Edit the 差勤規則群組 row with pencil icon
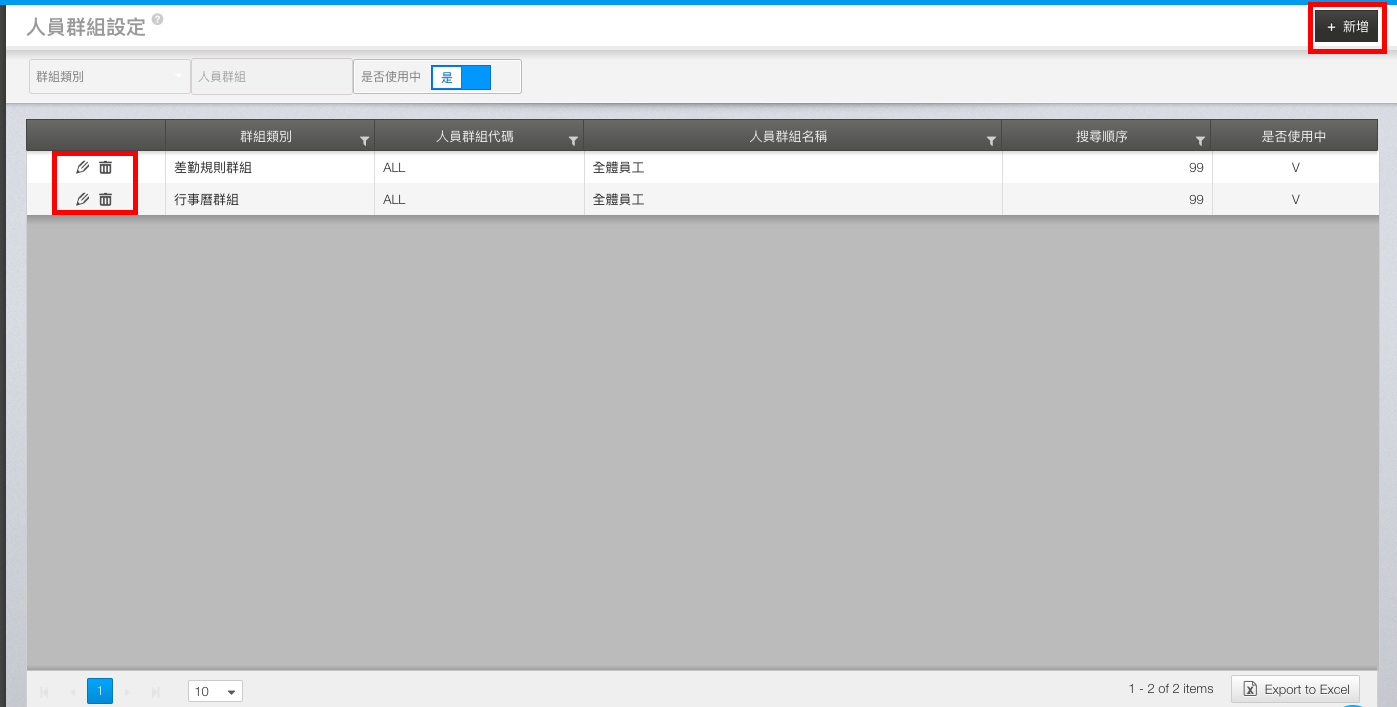 click(x=83, y=168)
